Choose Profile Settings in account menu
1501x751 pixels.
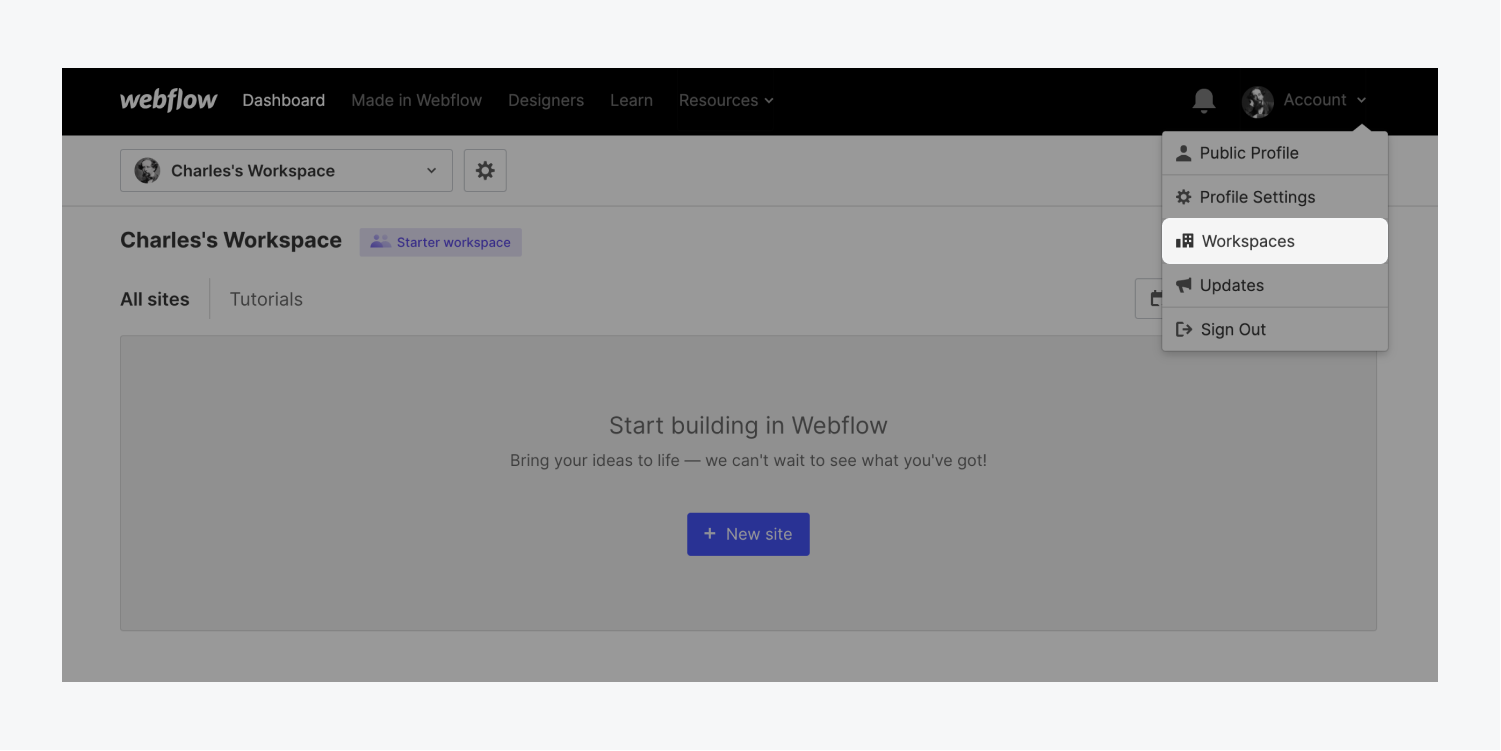[1275, 197]
